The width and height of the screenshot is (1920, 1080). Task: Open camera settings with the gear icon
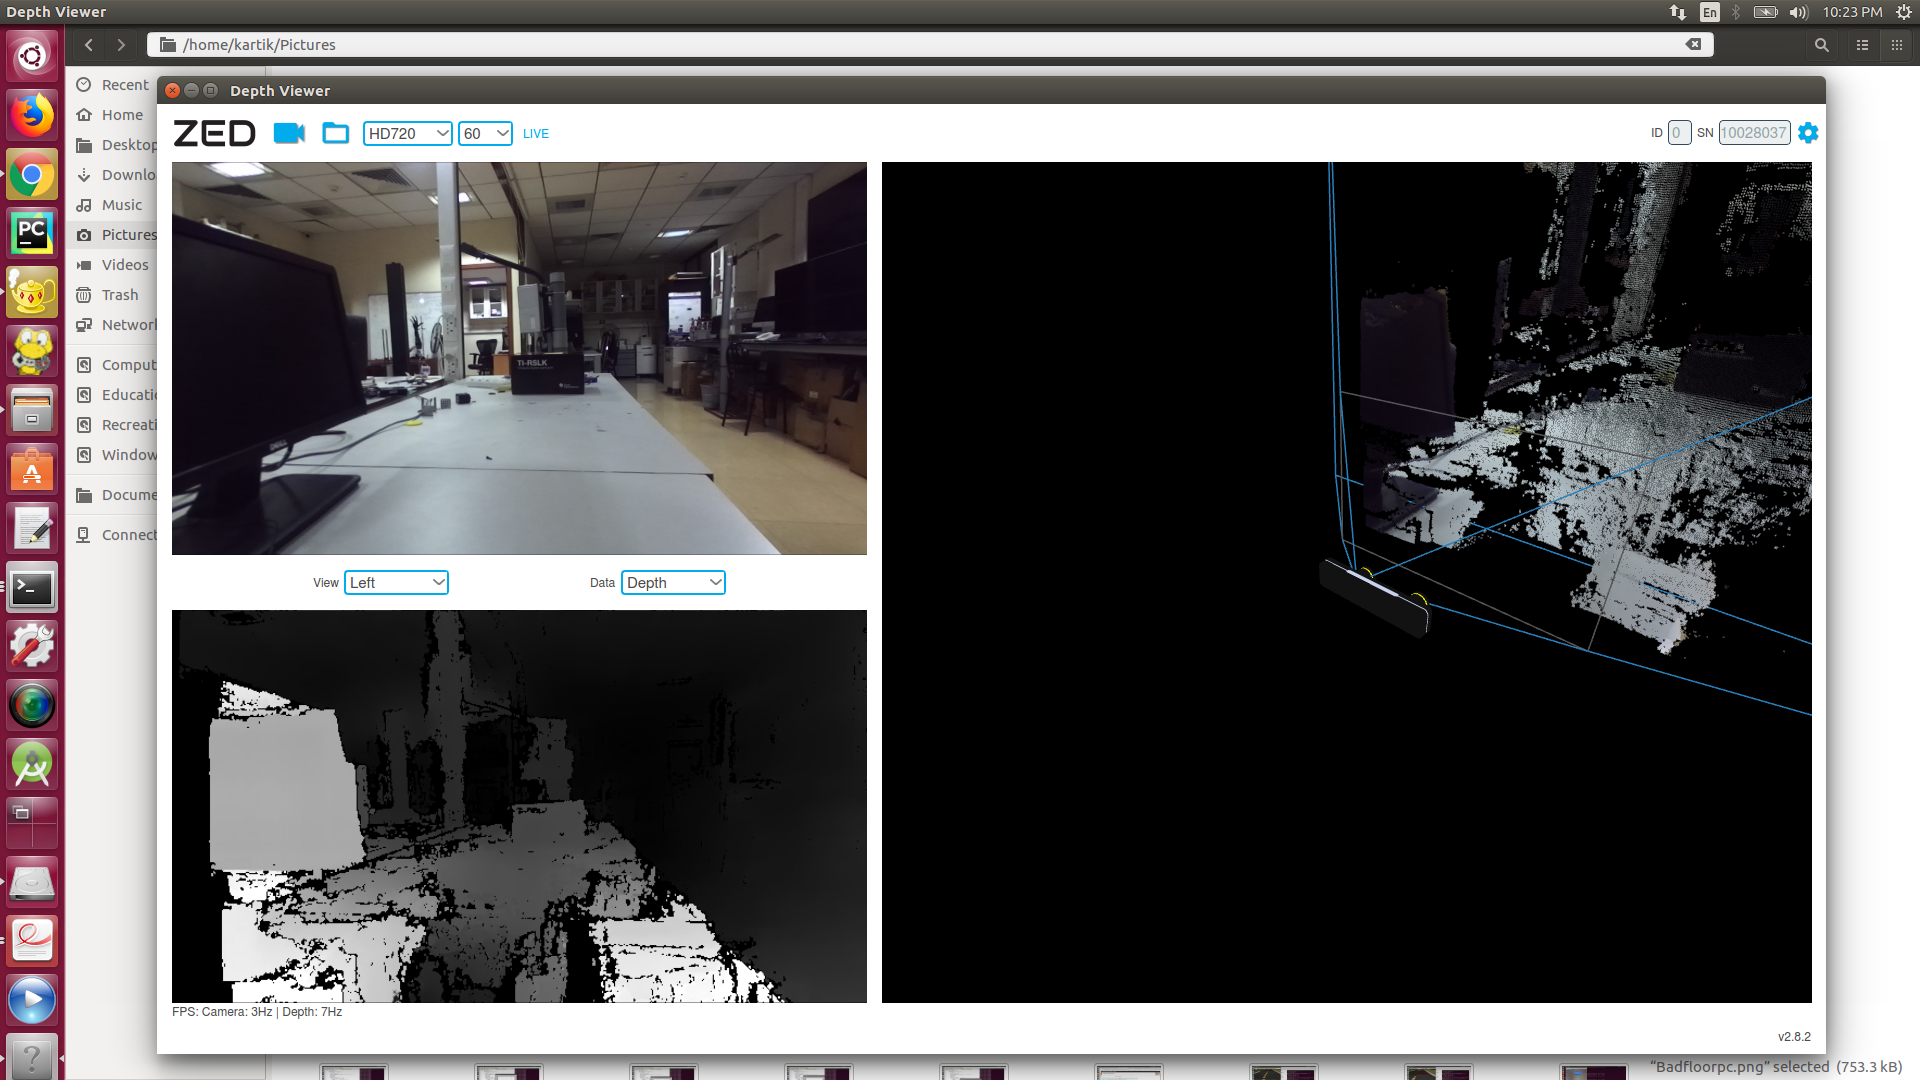coord(1807,133)
